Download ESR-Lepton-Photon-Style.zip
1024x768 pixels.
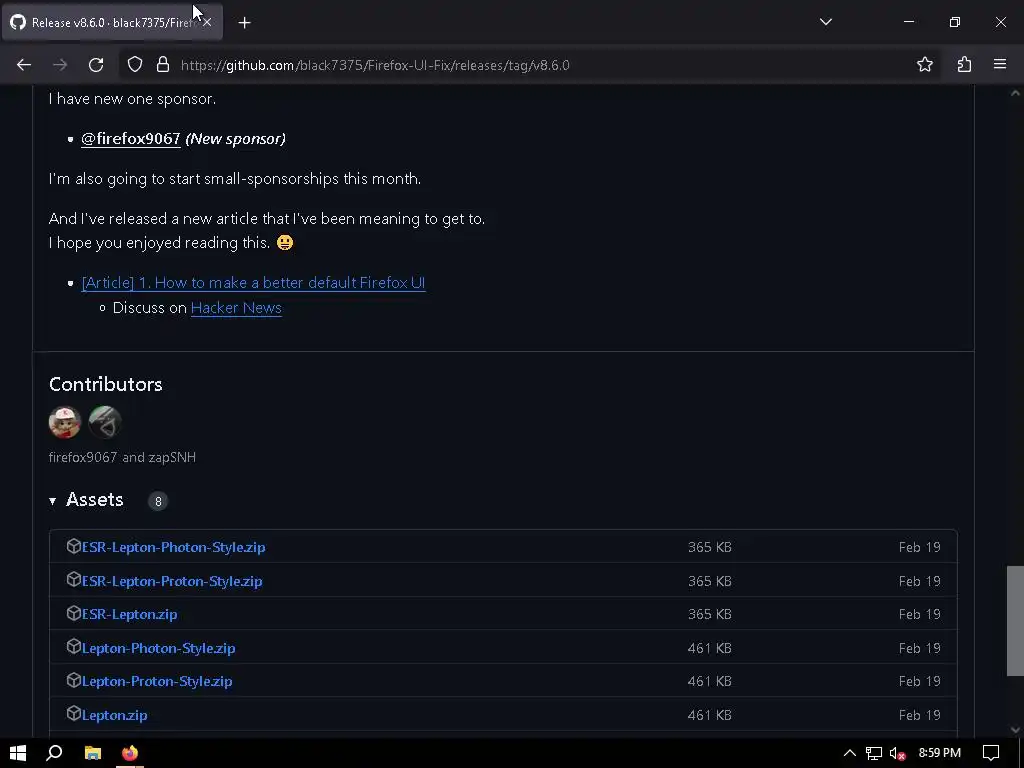(173, 547)
